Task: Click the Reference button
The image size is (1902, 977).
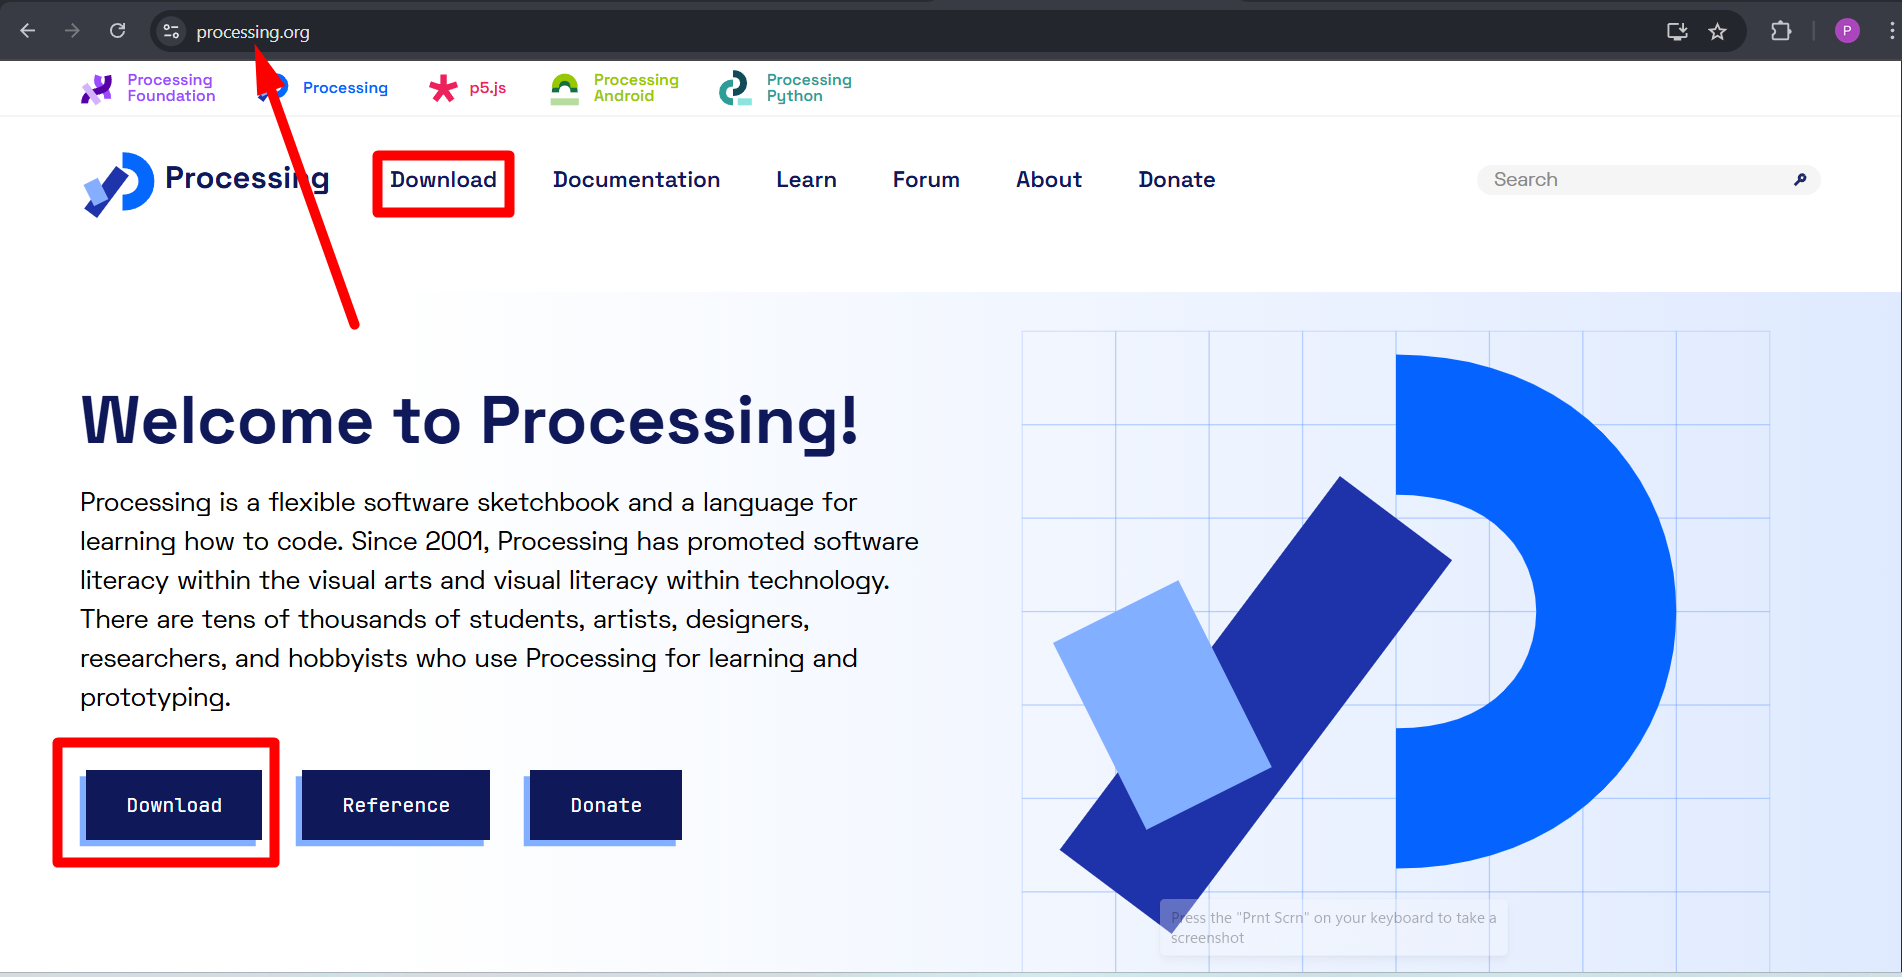Action: pos(396,805)
